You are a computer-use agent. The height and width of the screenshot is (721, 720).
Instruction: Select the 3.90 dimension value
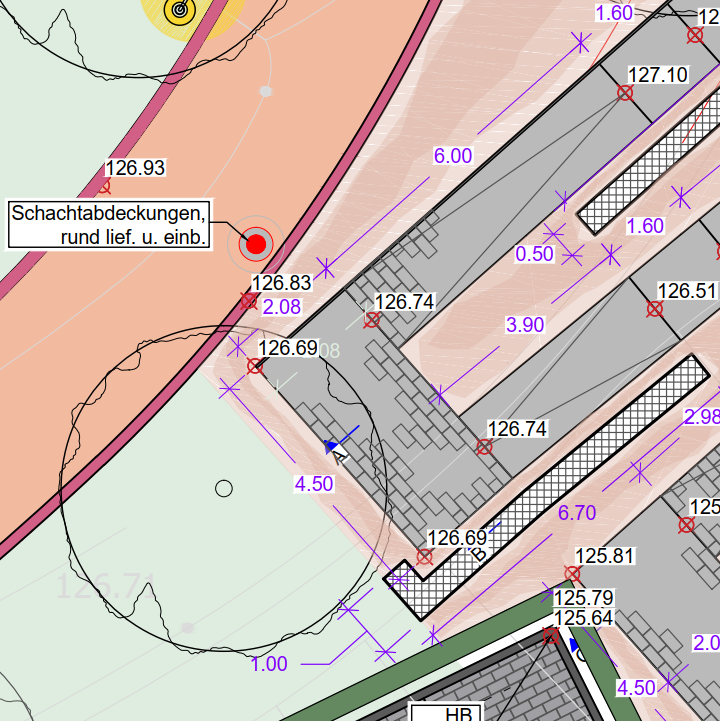525,325
